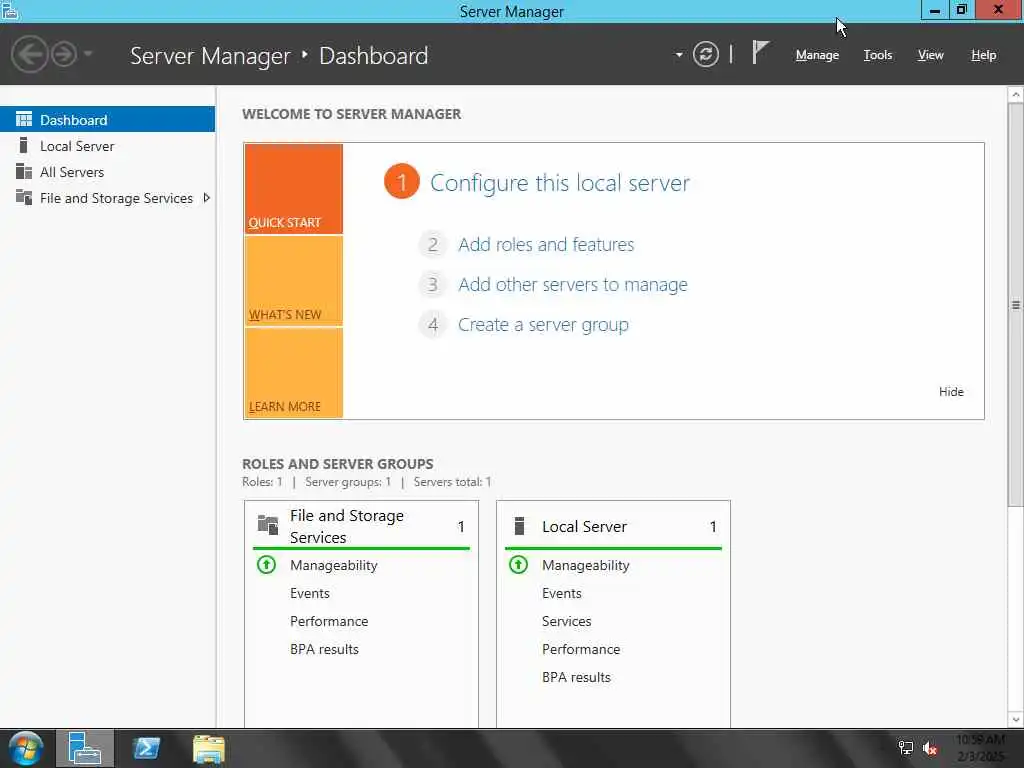Open dropdown arrow left of the refresh icon
This screenshot has height=768, width=1024.
(679, 55)
